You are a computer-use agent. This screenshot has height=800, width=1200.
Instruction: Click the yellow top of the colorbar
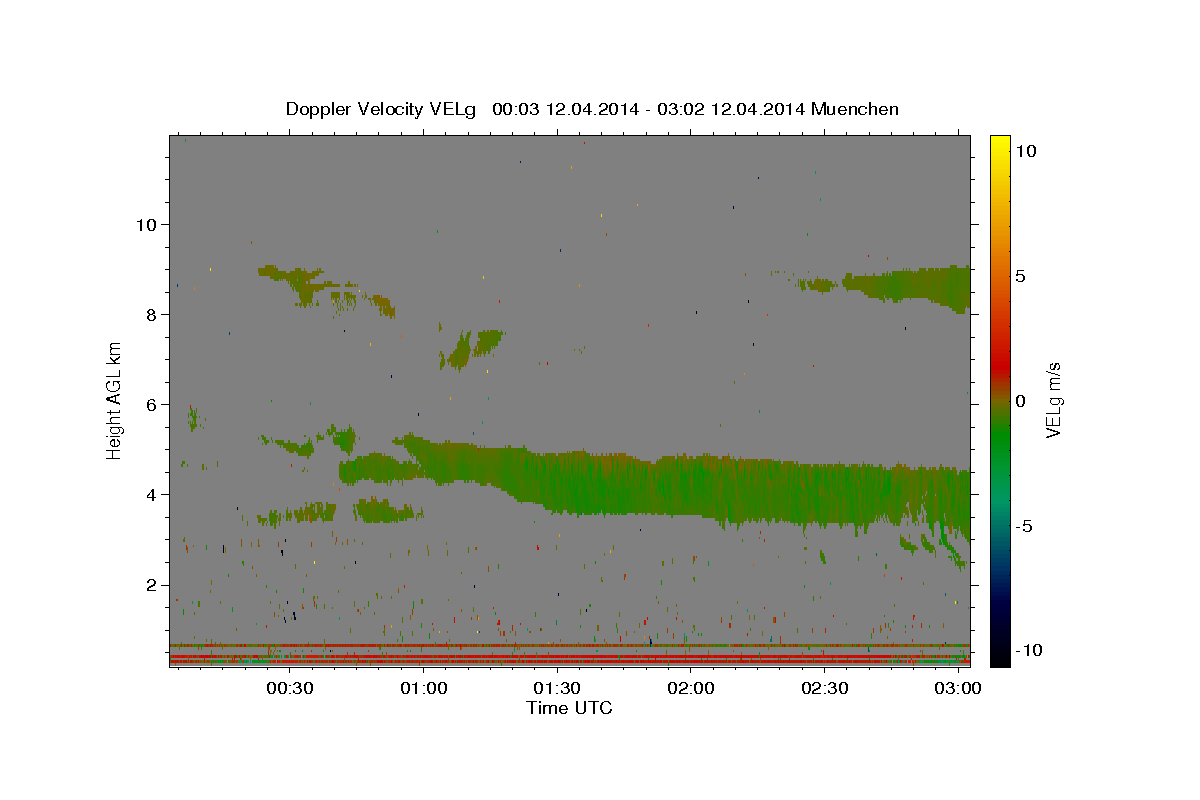click(x=999, y=147)
